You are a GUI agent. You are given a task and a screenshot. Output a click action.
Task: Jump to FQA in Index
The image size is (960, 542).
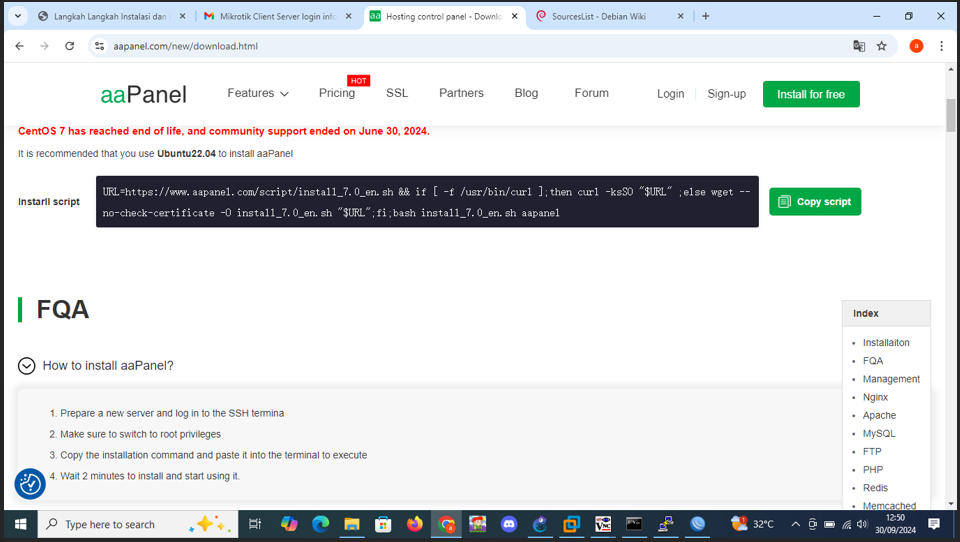tap(872, 361)
